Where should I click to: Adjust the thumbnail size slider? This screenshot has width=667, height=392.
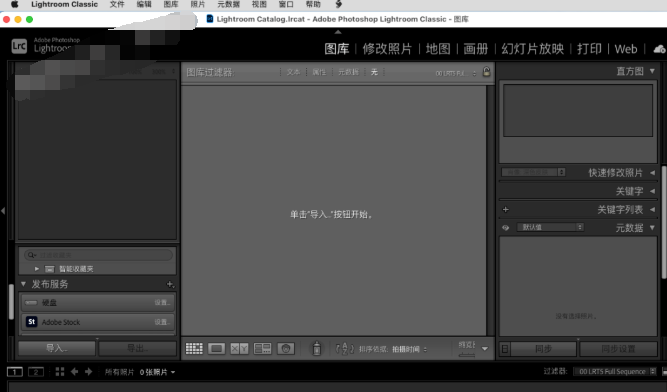[467, 355]
